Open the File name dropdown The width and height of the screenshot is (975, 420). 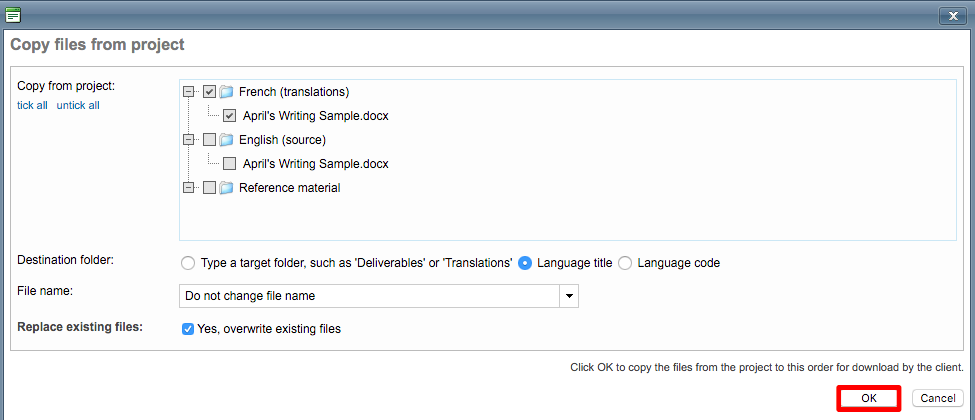[569, 296]
